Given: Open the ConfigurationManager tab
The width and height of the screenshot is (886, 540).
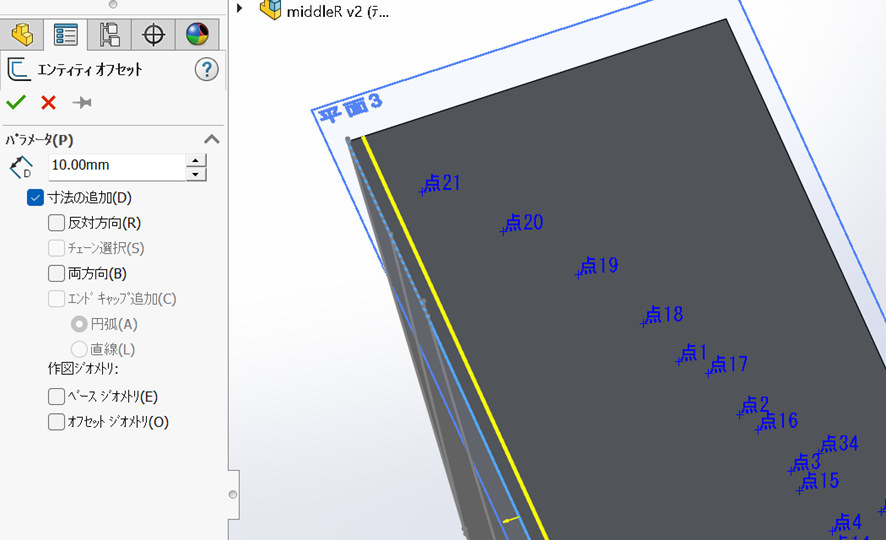Looking at the screenshot, I should pyautogui.click(x=110, y=34).
